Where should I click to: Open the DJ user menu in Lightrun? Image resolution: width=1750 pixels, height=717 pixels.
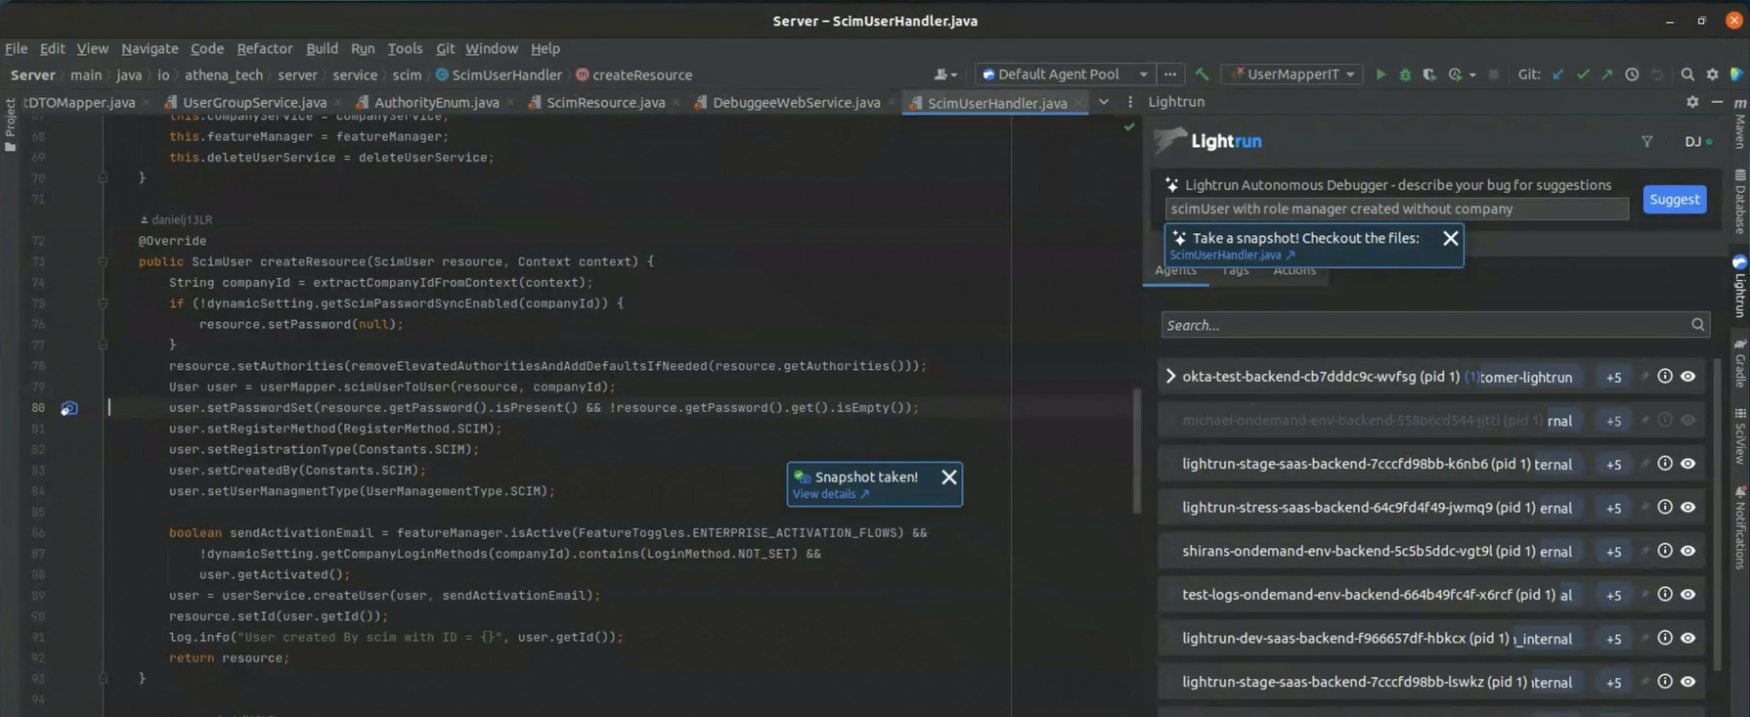(1698, 142)
